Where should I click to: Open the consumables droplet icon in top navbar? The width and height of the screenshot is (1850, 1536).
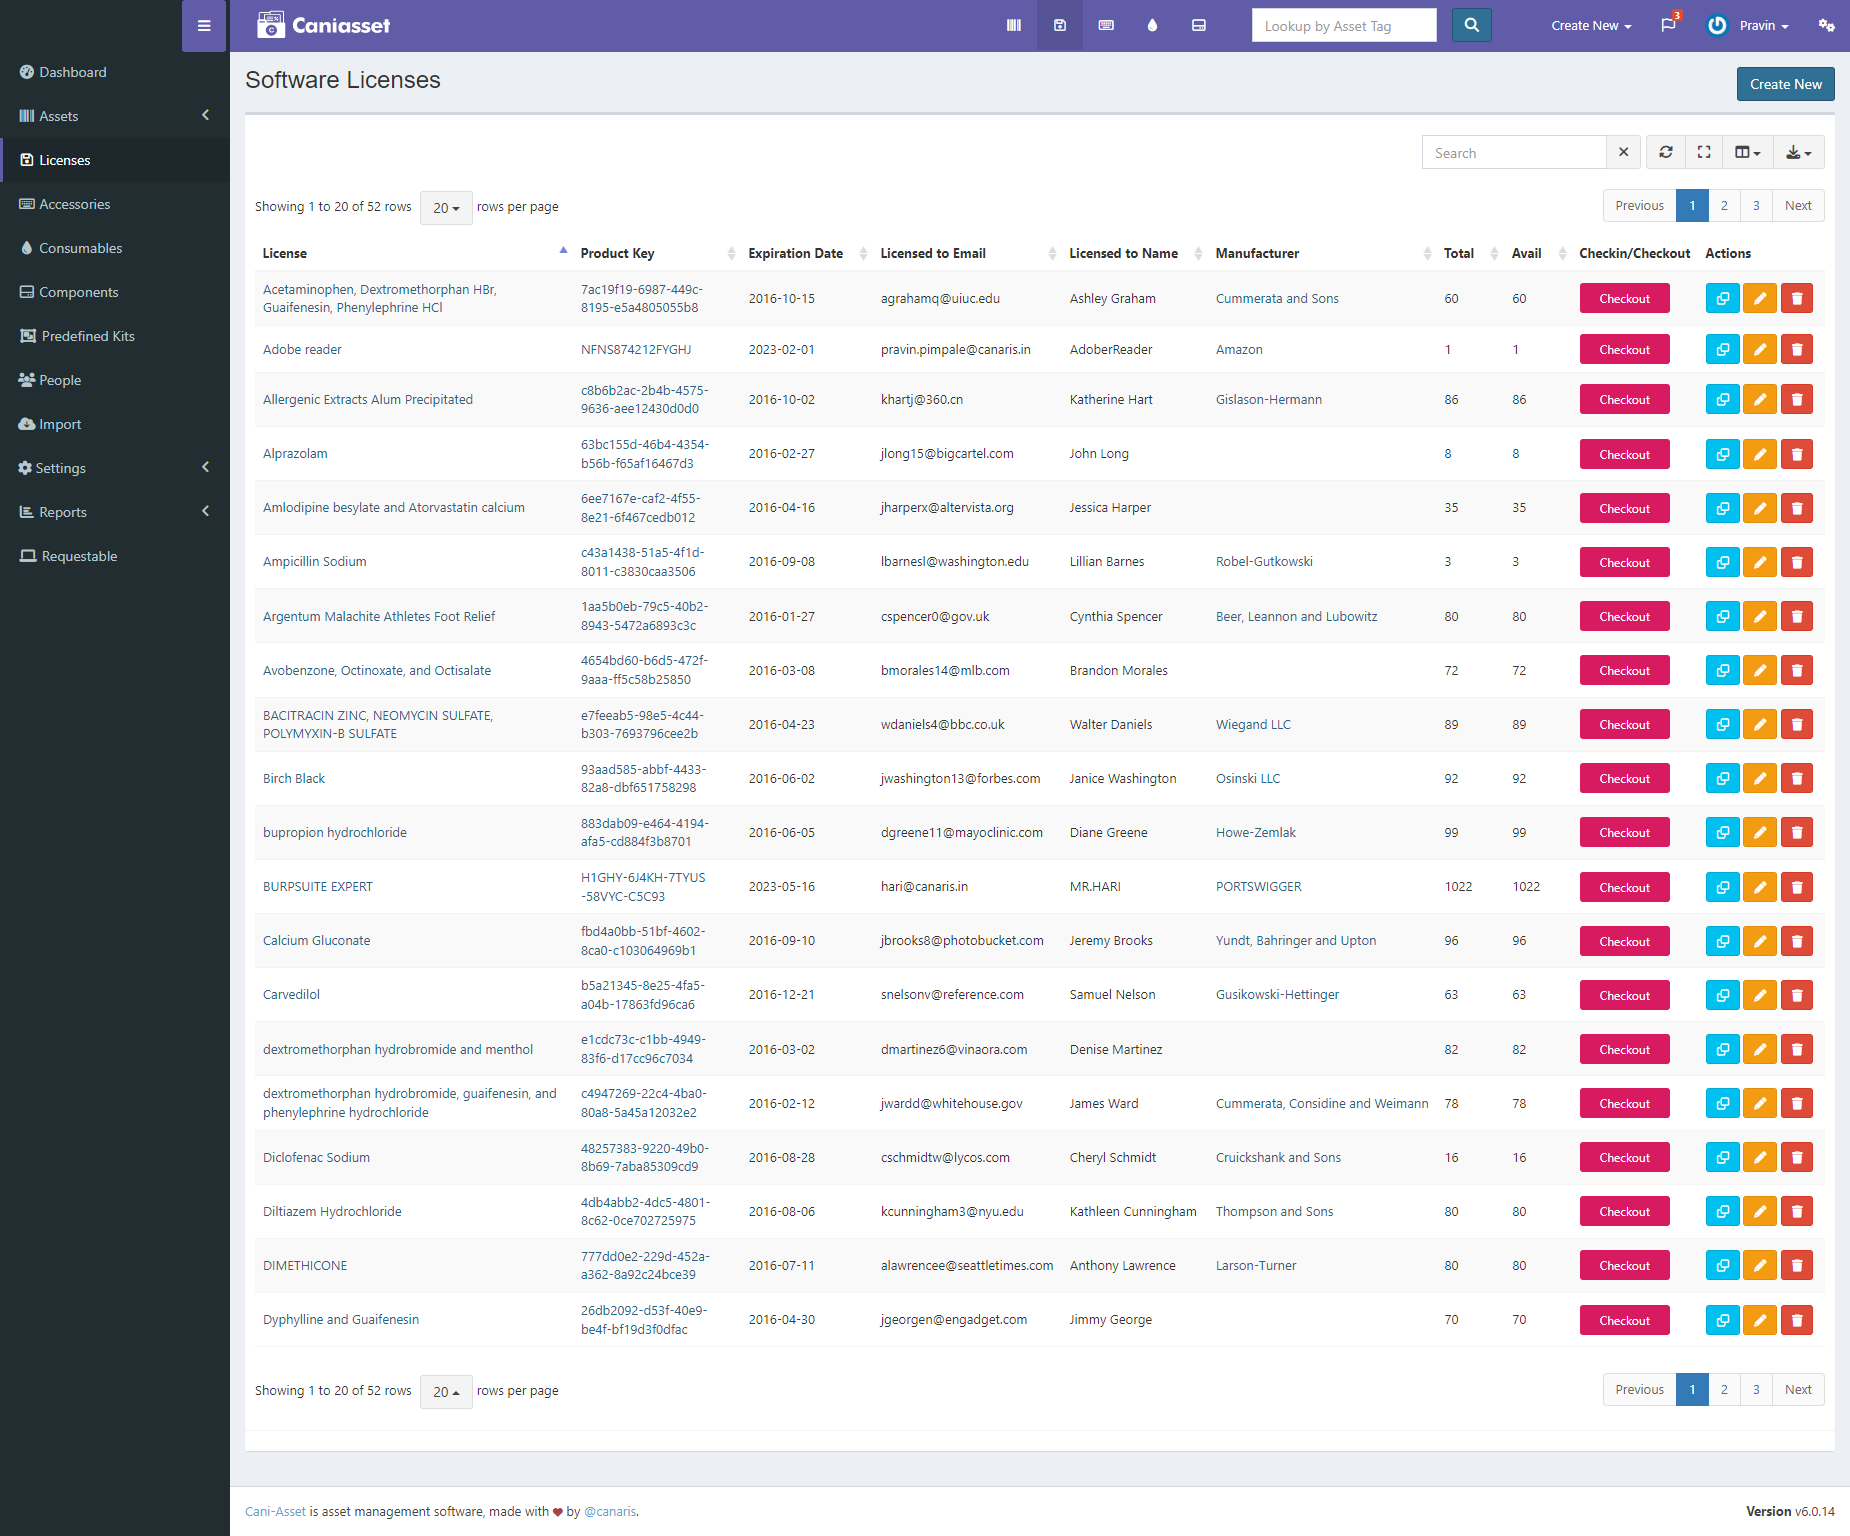click(x=1152, y=25)
